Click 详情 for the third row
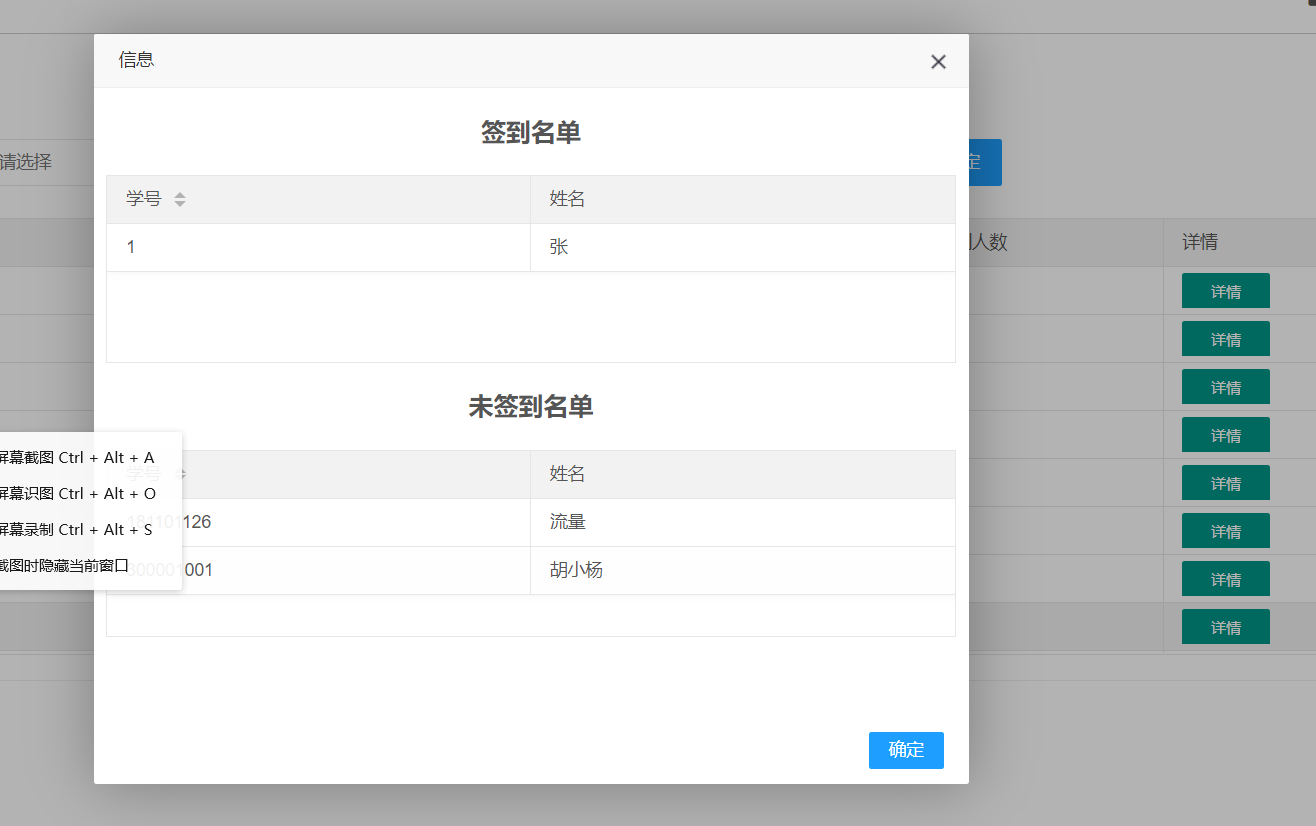Image resolution: width=1316 pixels, height=826 pixels. [x=1225, y=386]
